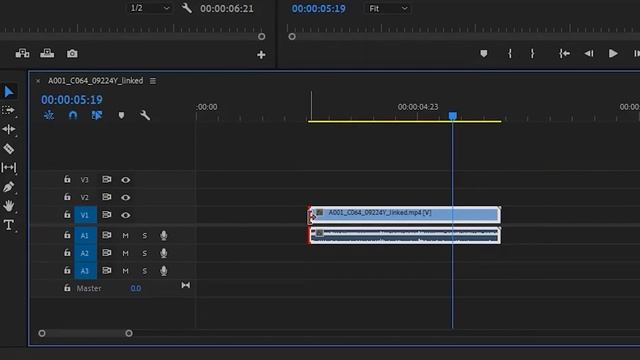
Task: Add a marker in the Timeline
Action: [121, 116]
